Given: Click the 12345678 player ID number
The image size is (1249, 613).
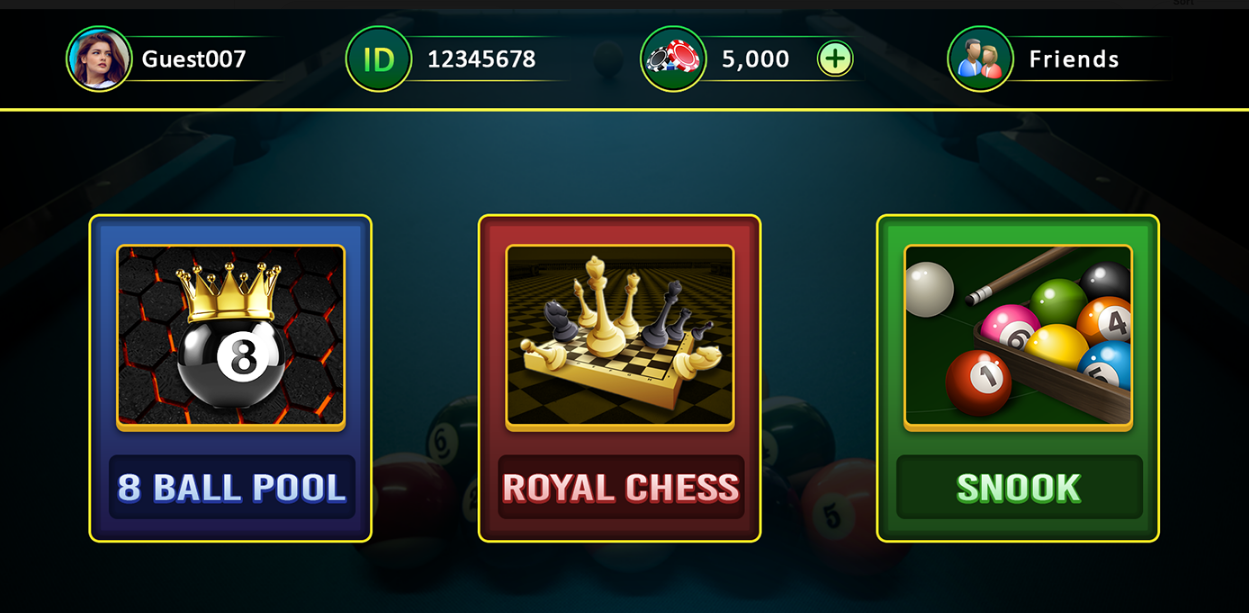Looking at the screenshot, I should 482,59.
